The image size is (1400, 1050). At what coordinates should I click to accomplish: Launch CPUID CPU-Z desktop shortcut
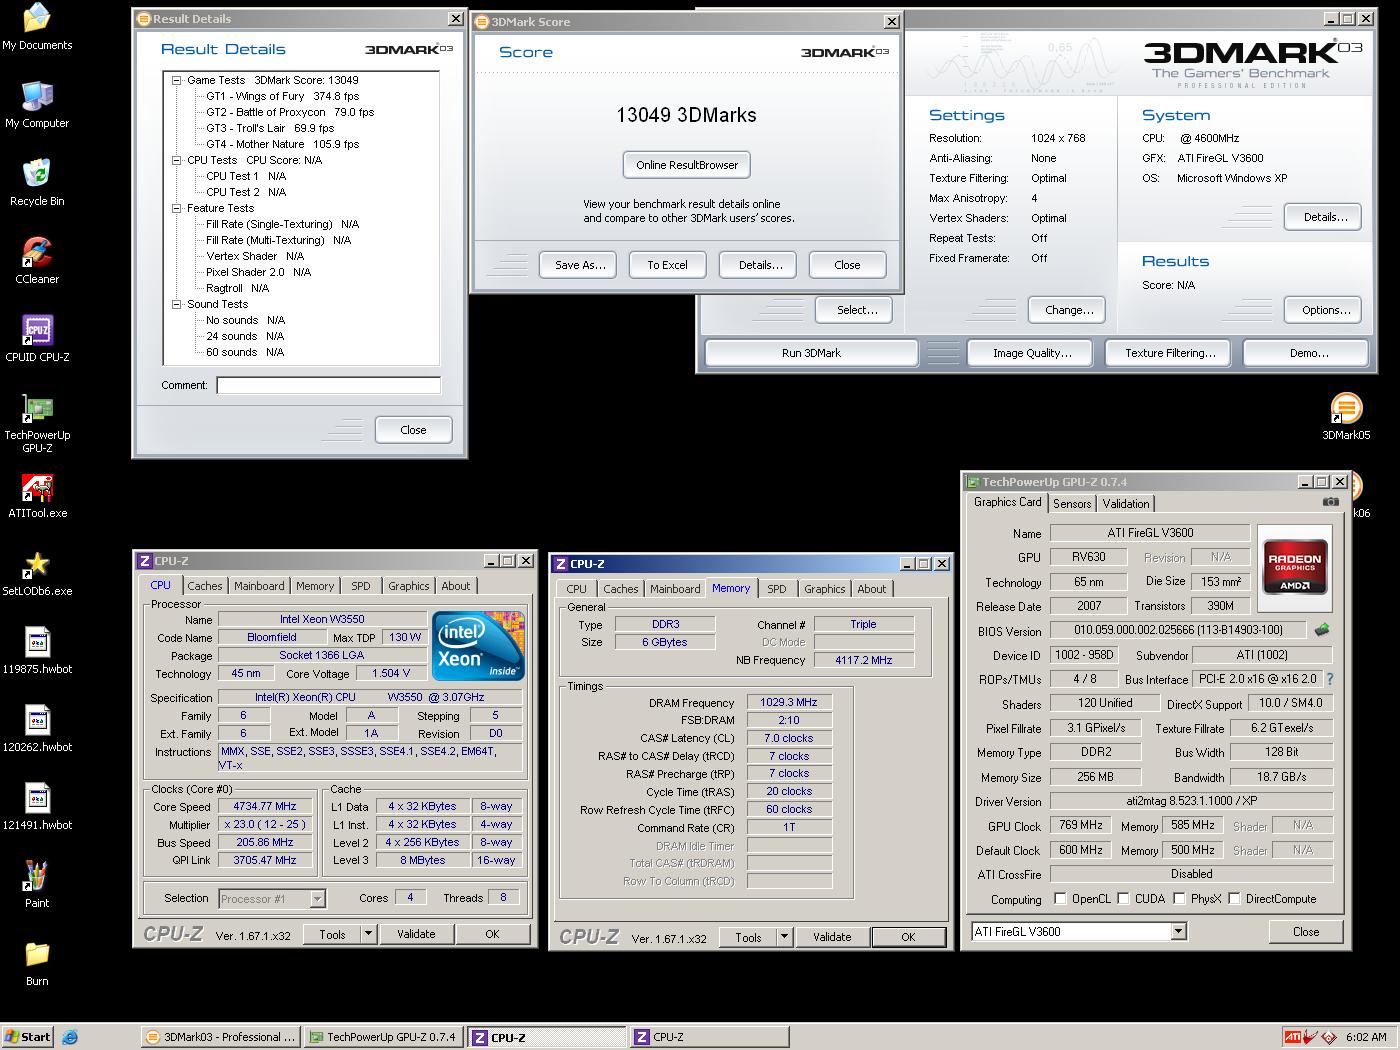click(x=37, y=339)
